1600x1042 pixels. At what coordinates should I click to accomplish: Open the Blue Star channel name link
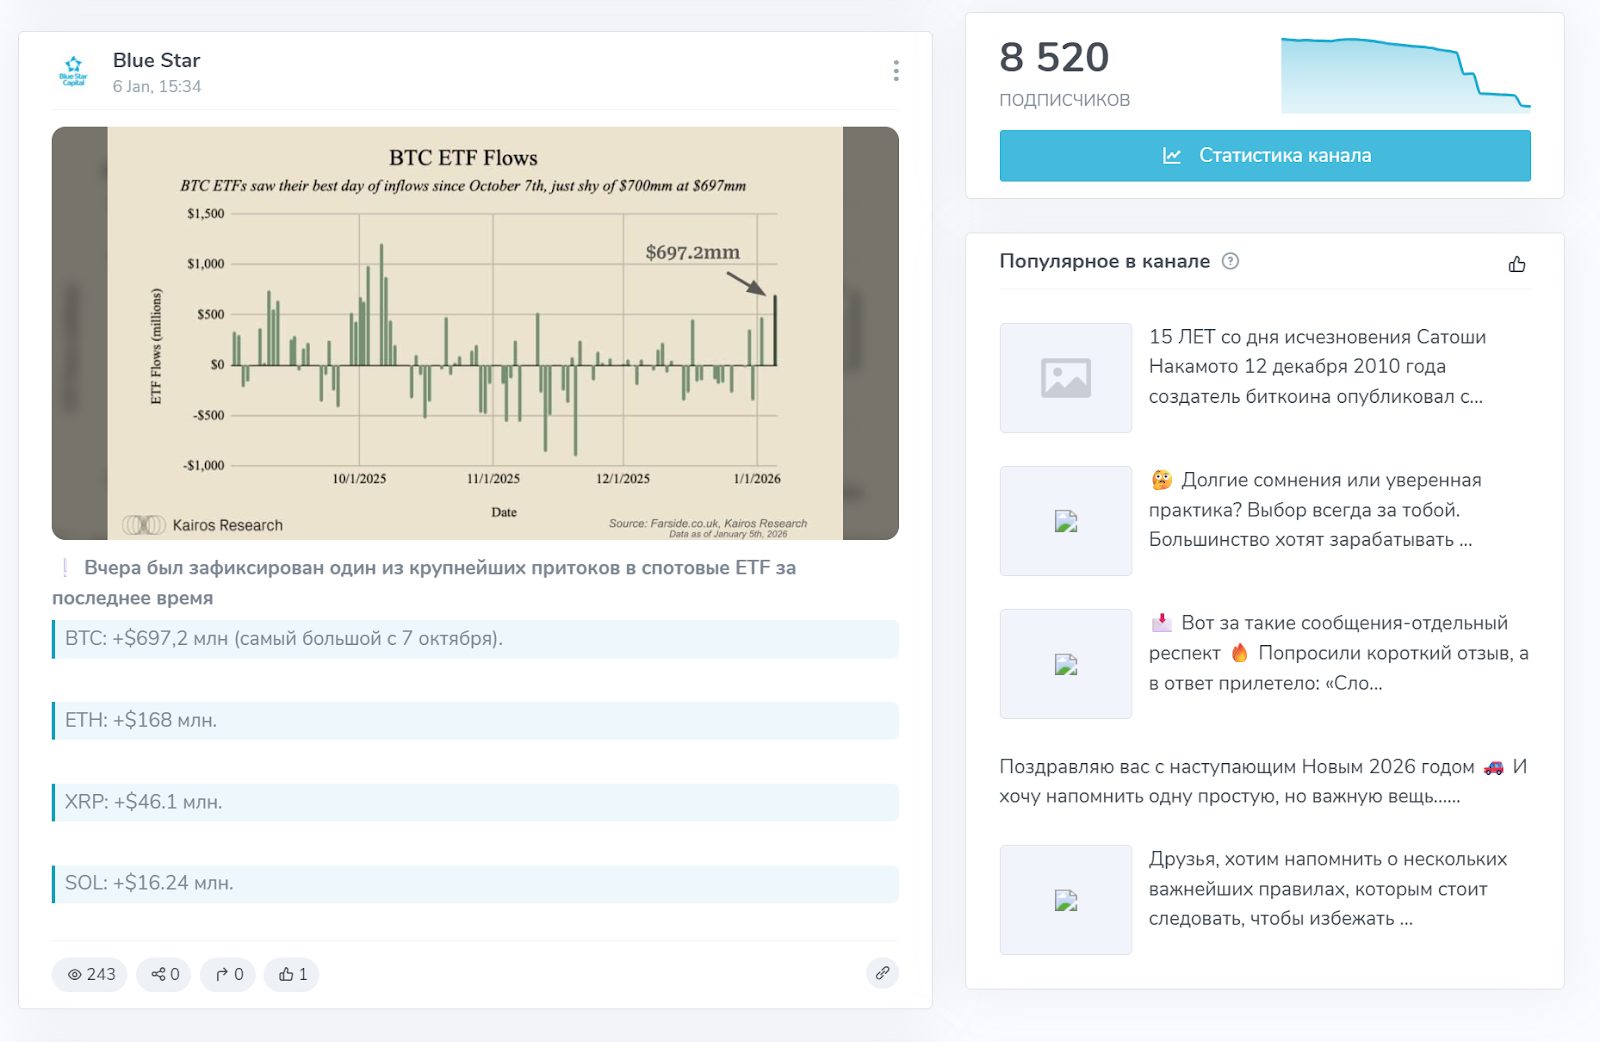point(156,60)
